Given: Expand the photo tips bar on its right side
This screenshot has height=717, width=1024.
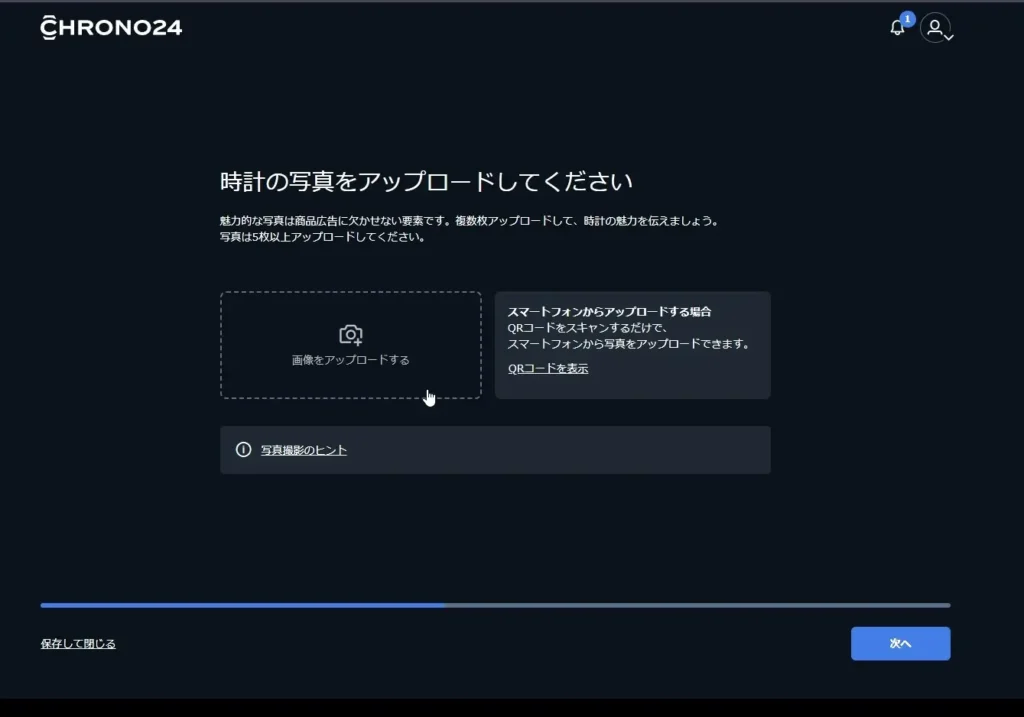Looking at the screenshot, I should point(740,450).
